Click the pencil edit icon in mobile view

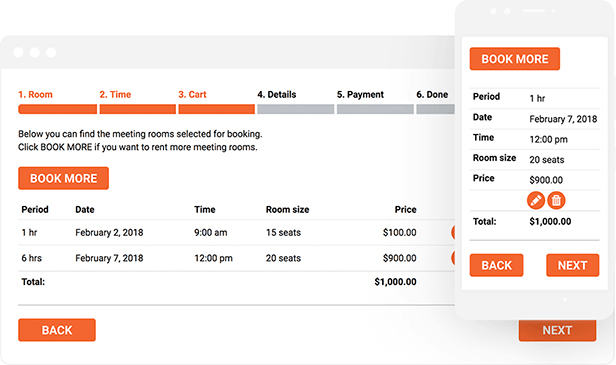click(x=536, y=200)
